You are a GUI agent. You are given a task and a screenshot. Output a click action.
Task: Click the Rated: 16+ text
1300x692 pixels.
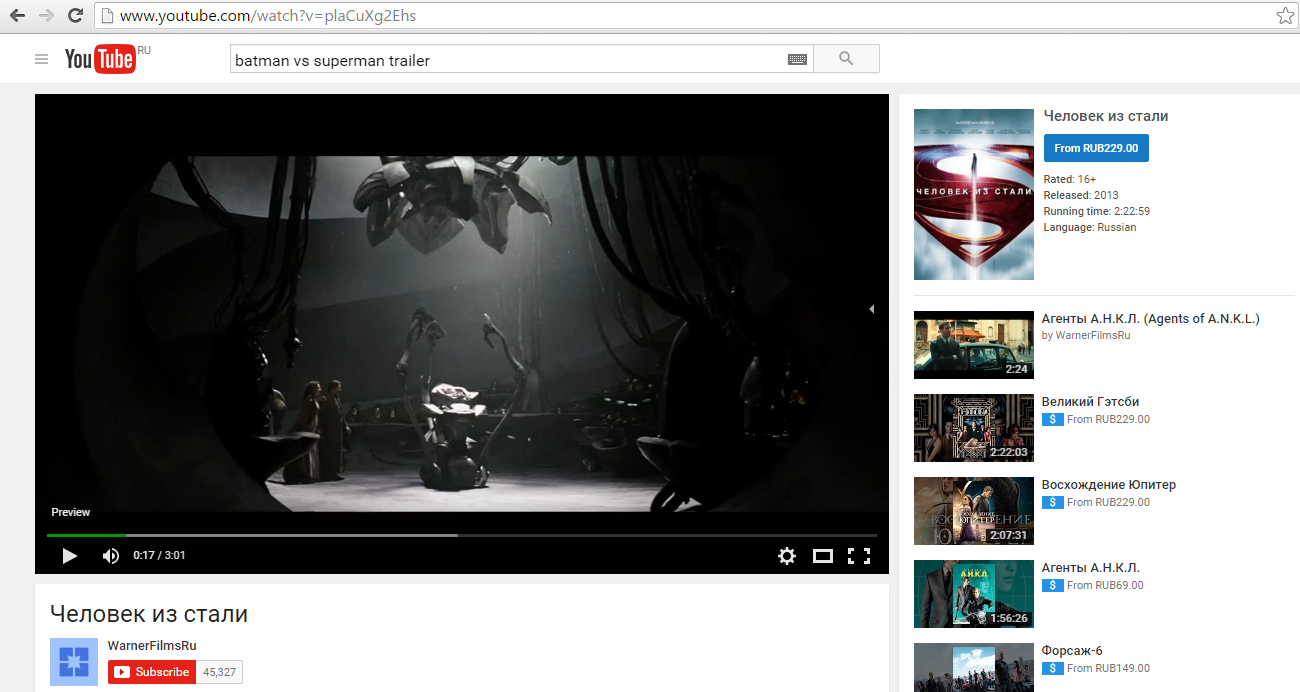tap(1070, 179)
